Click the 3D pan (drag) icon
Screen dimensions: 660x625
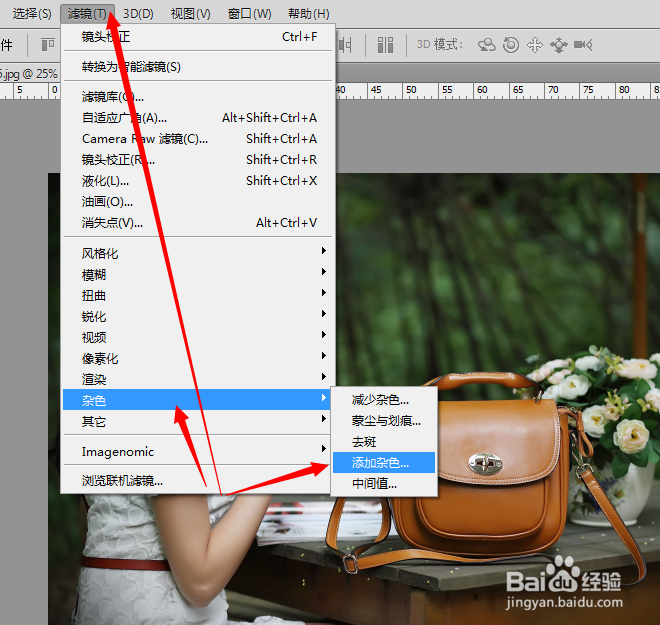(x=535, y=45)
